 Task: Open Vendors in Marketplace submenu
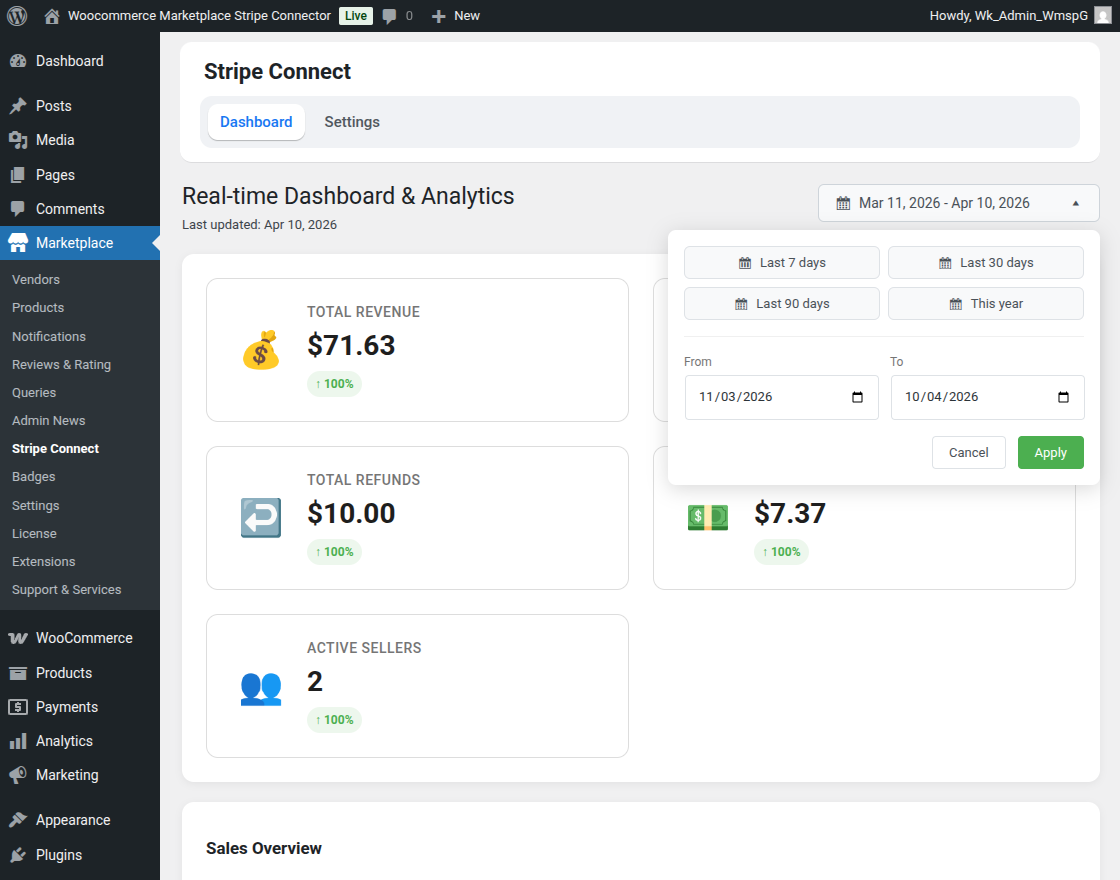pyautogui.click(x=36, y=280)
